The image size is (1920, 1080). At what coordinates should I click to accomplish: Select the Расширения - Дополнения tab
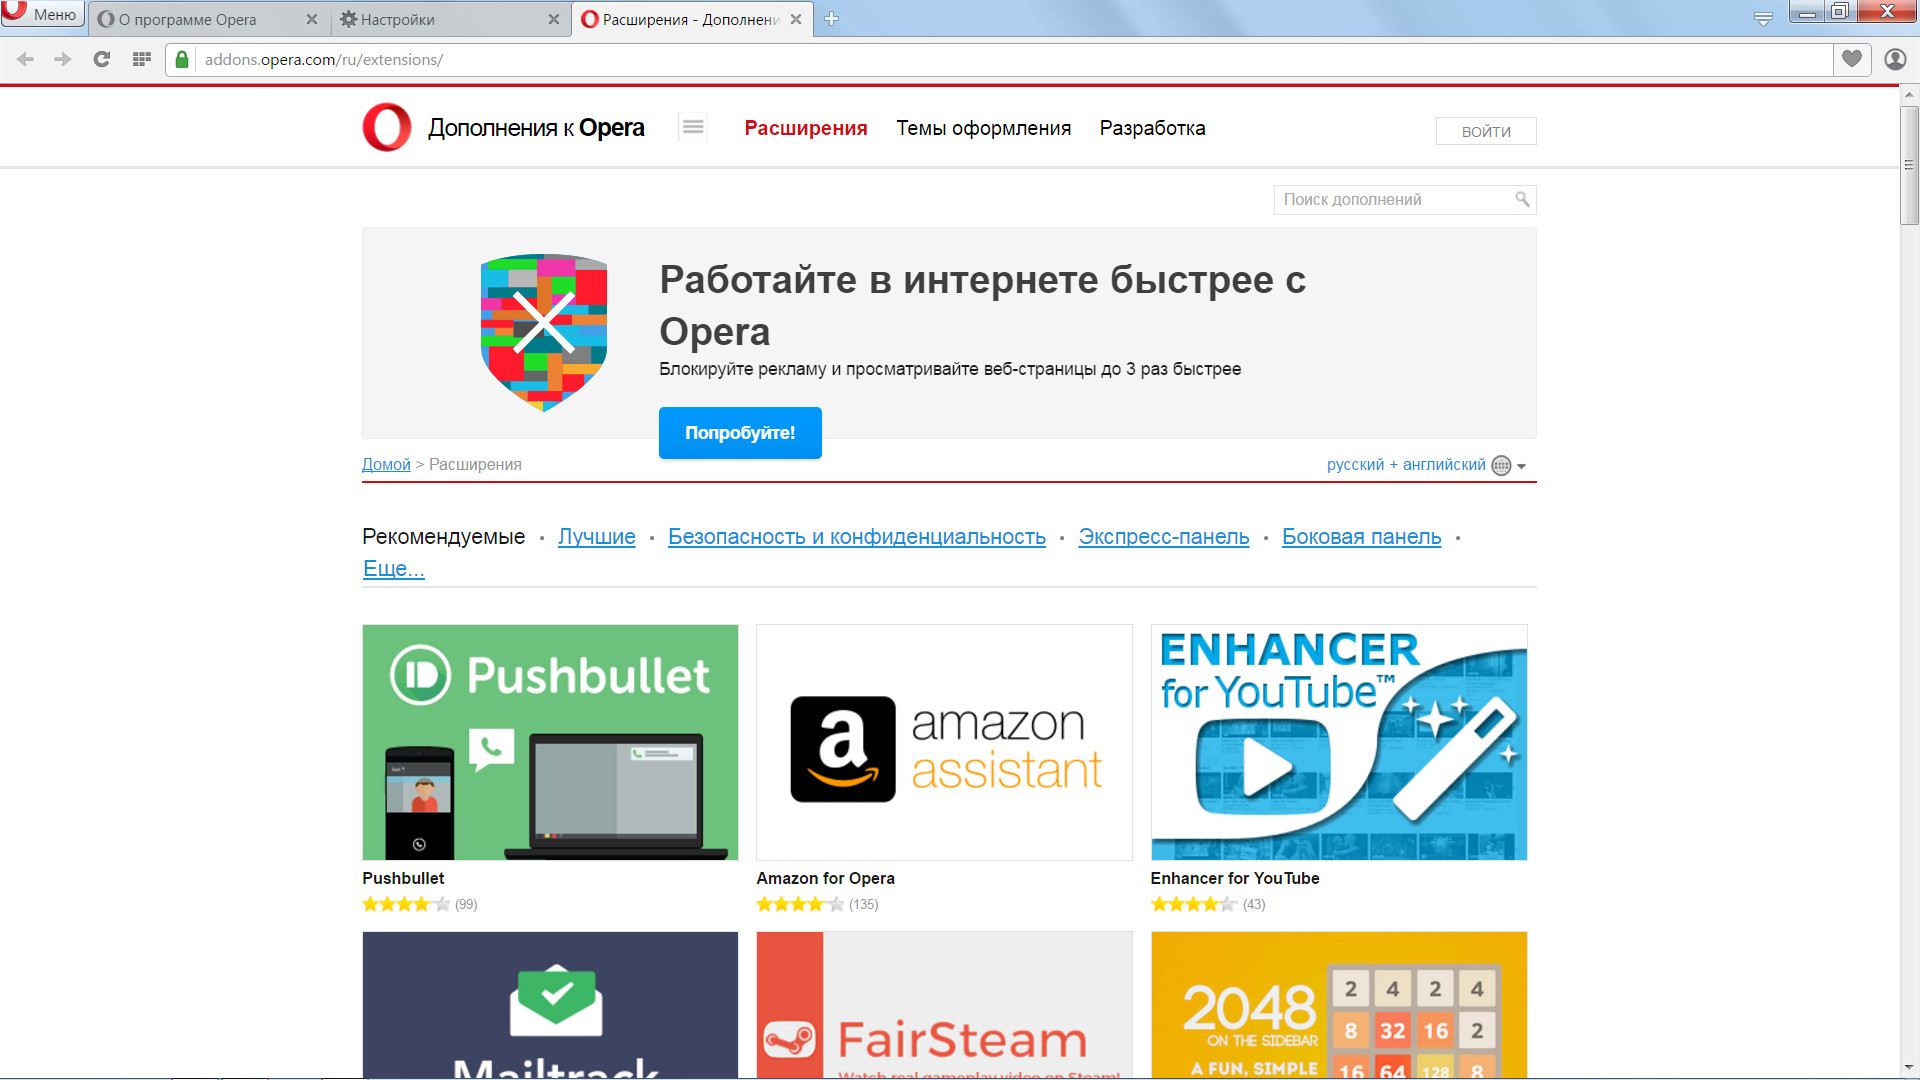click(x=691, y=19)
